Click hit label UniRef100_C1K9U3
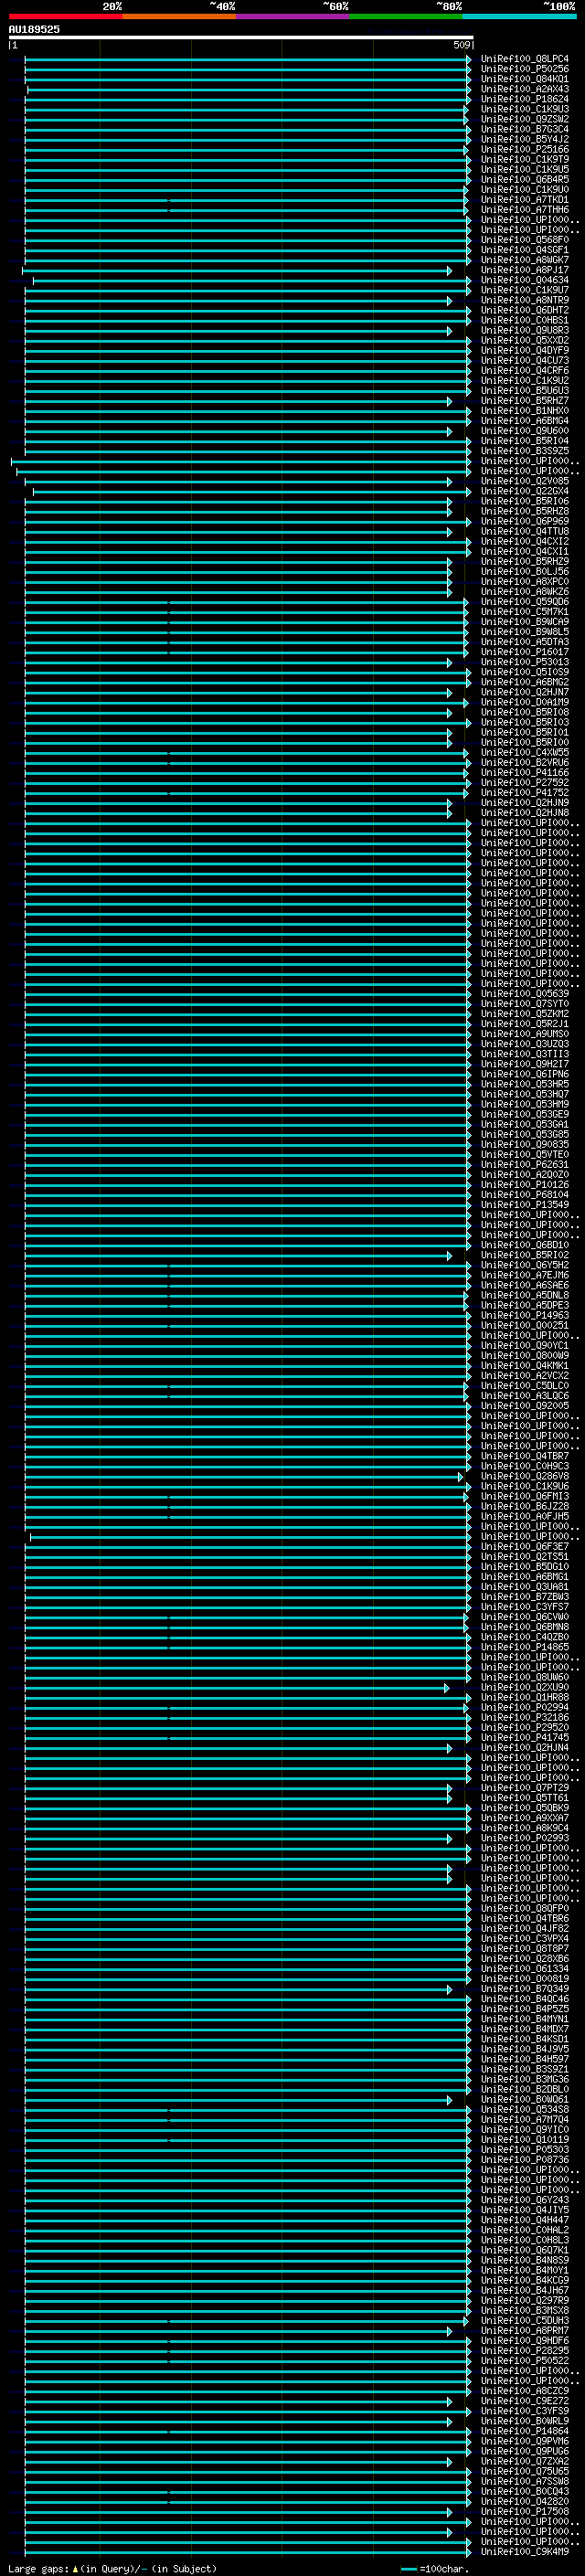This screenshot has width=585, height=2576. pos(524,109)
